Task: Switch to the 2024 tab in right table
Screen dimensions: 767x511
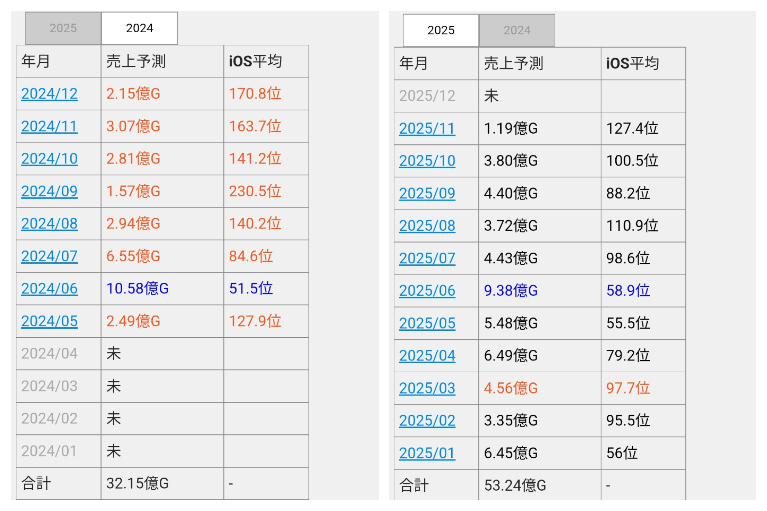Action: (516, 30)
